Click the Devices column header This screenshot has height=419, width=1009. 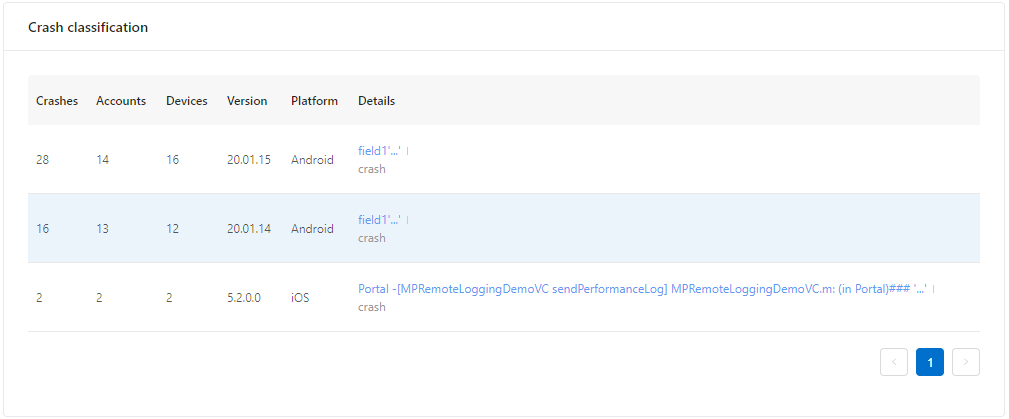click(187, 101)
